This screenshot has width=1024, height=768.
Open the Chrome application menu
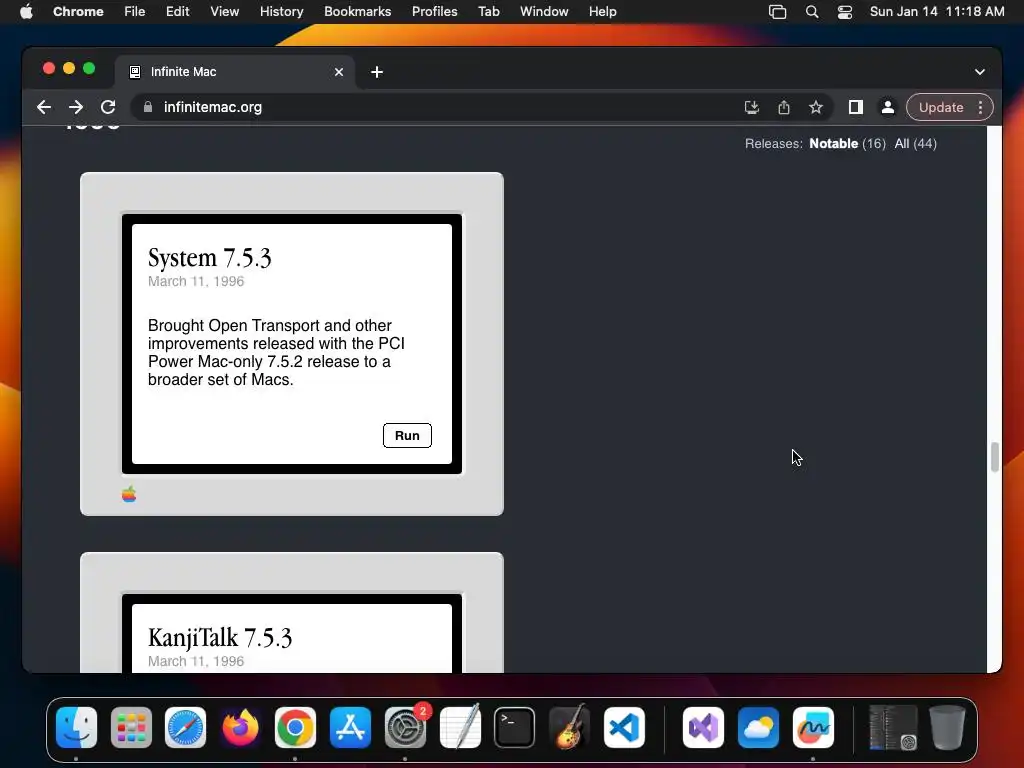click(x=78, y=12)
